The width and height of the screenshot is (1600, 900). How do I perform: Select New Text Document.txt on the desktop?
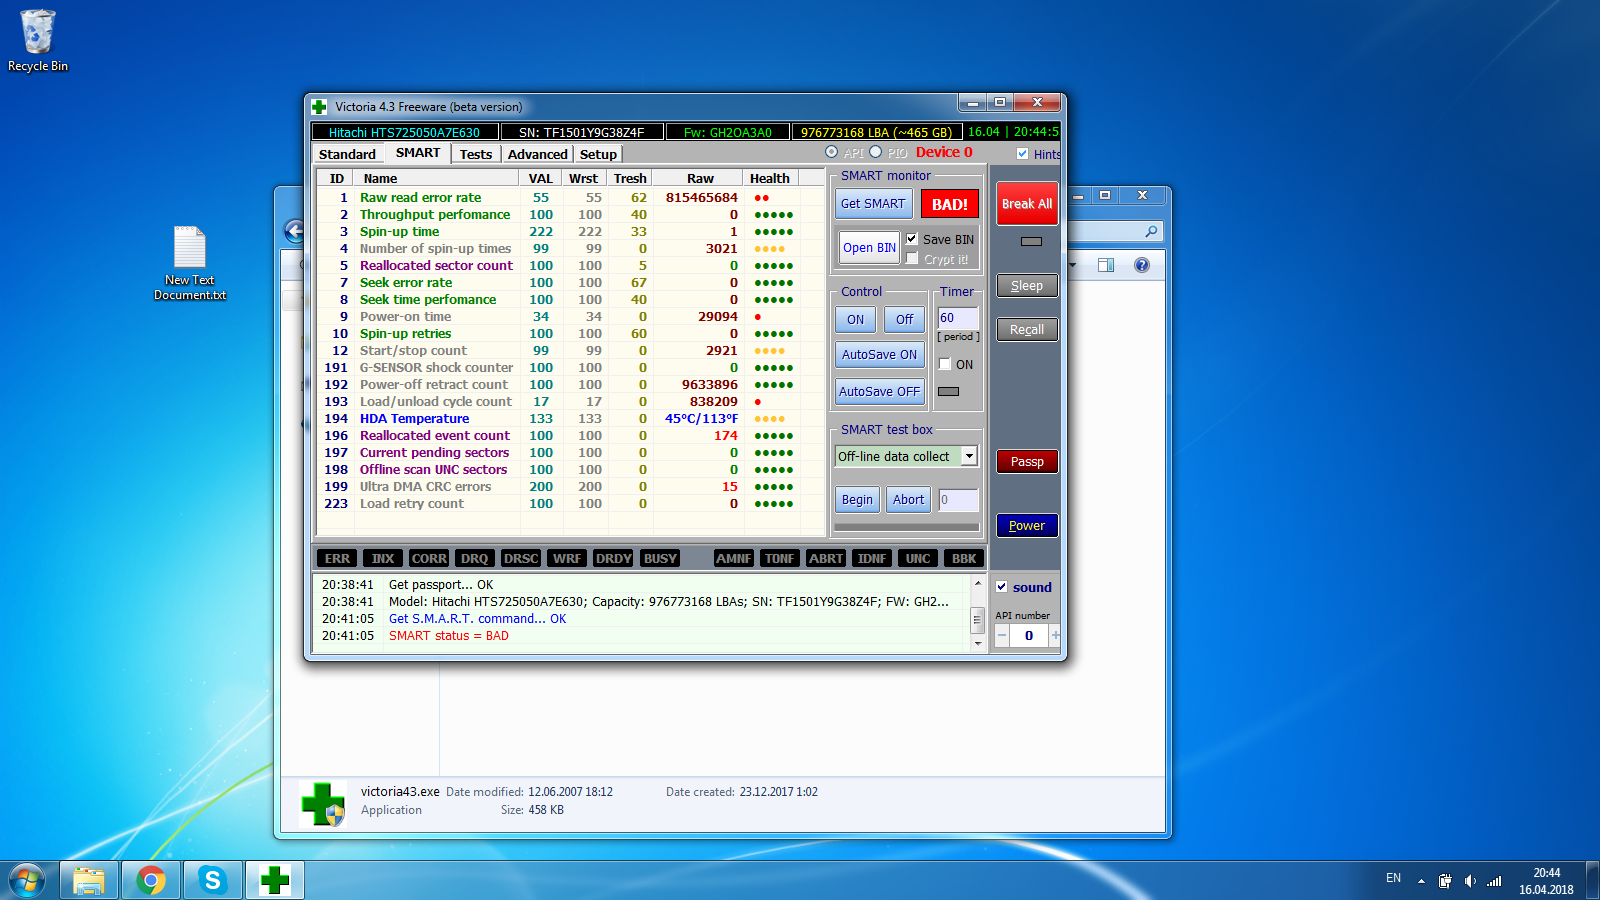[x=190, y=263]
